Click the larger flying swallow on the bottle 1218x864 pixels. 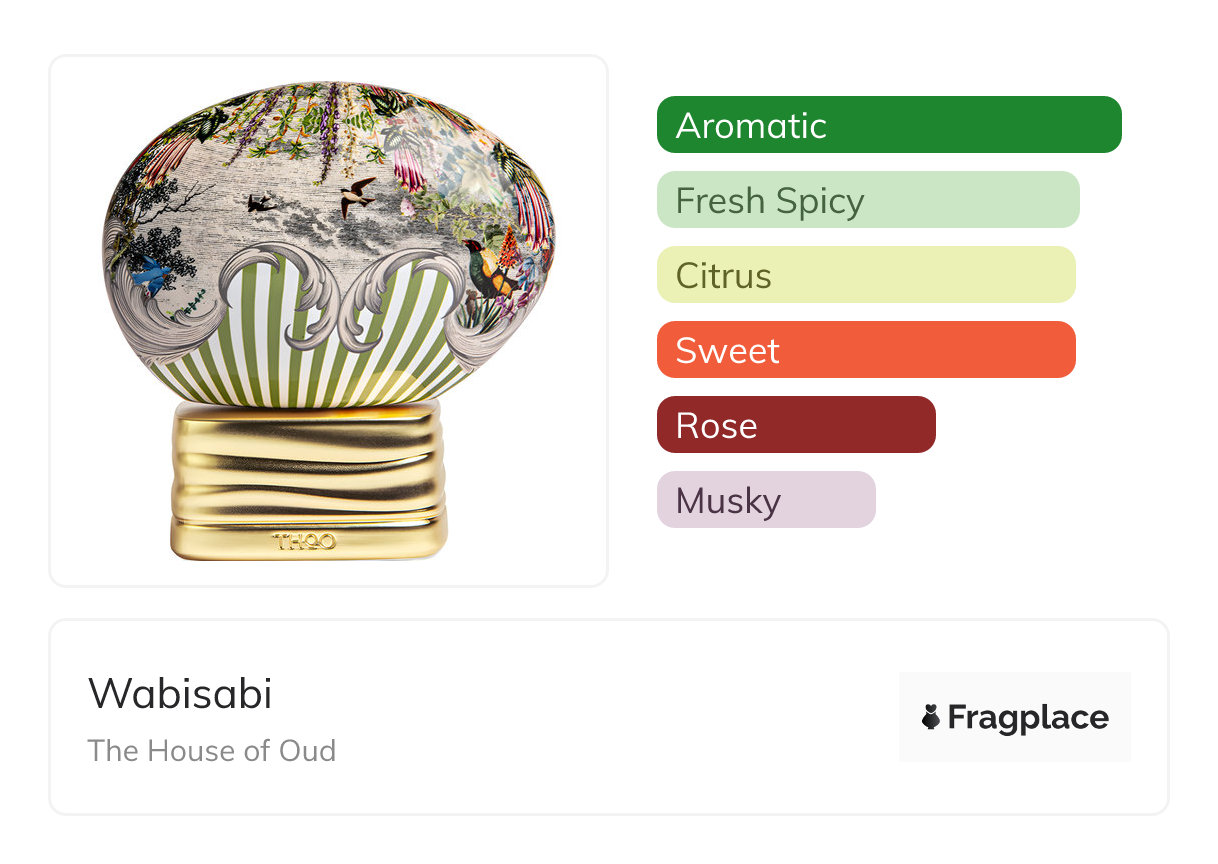click(x=357, y=196)
